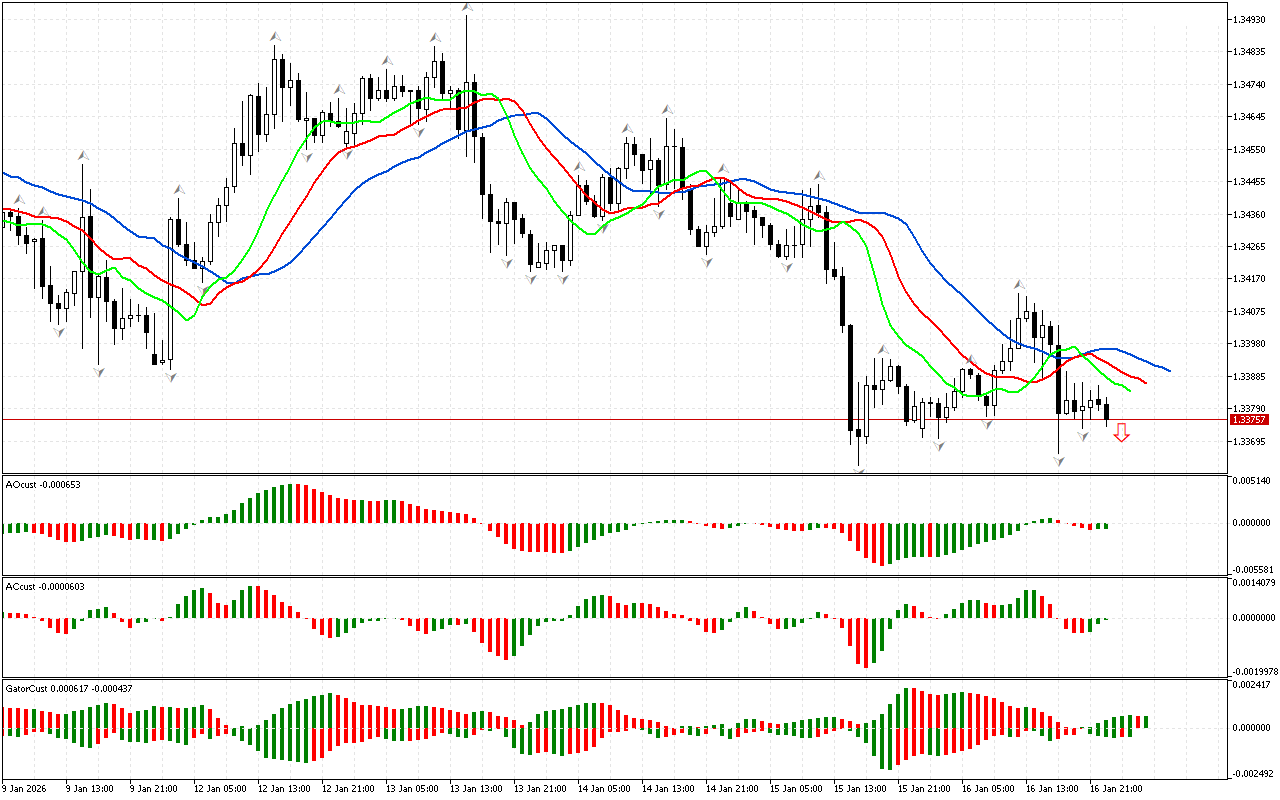
Task: Click the last green bar in the AOcust histogram
Action: (1106, 525)
